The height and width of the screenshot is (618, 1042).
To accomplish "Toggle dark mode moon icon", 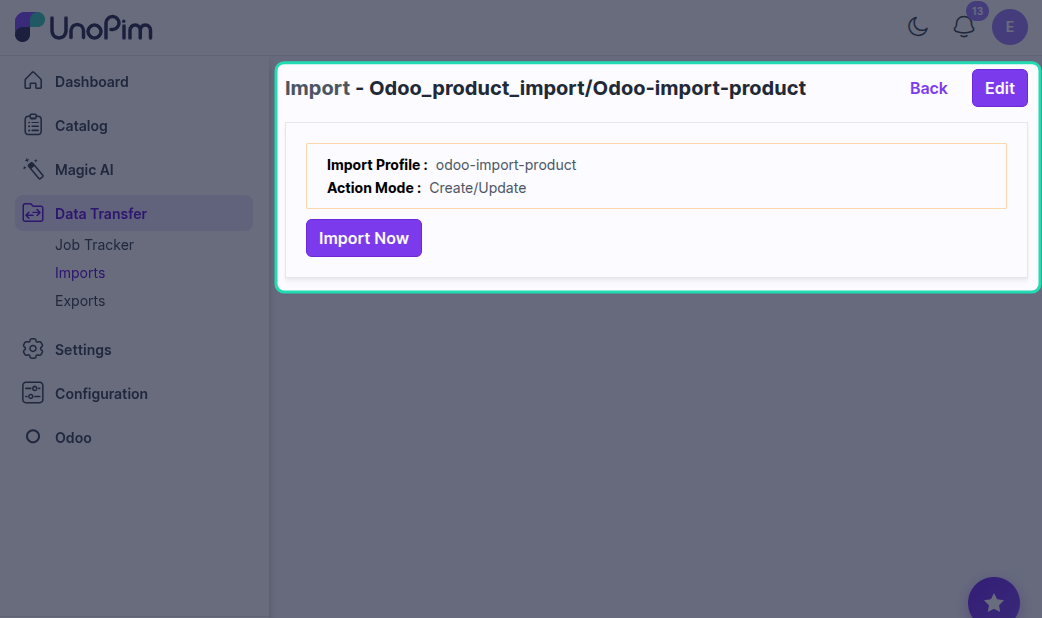I will [x=918, y=27].
